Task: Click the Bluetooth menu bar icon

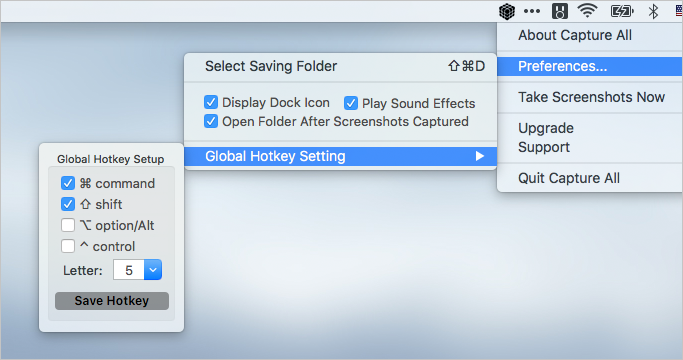Action: (x=653, y=11)
